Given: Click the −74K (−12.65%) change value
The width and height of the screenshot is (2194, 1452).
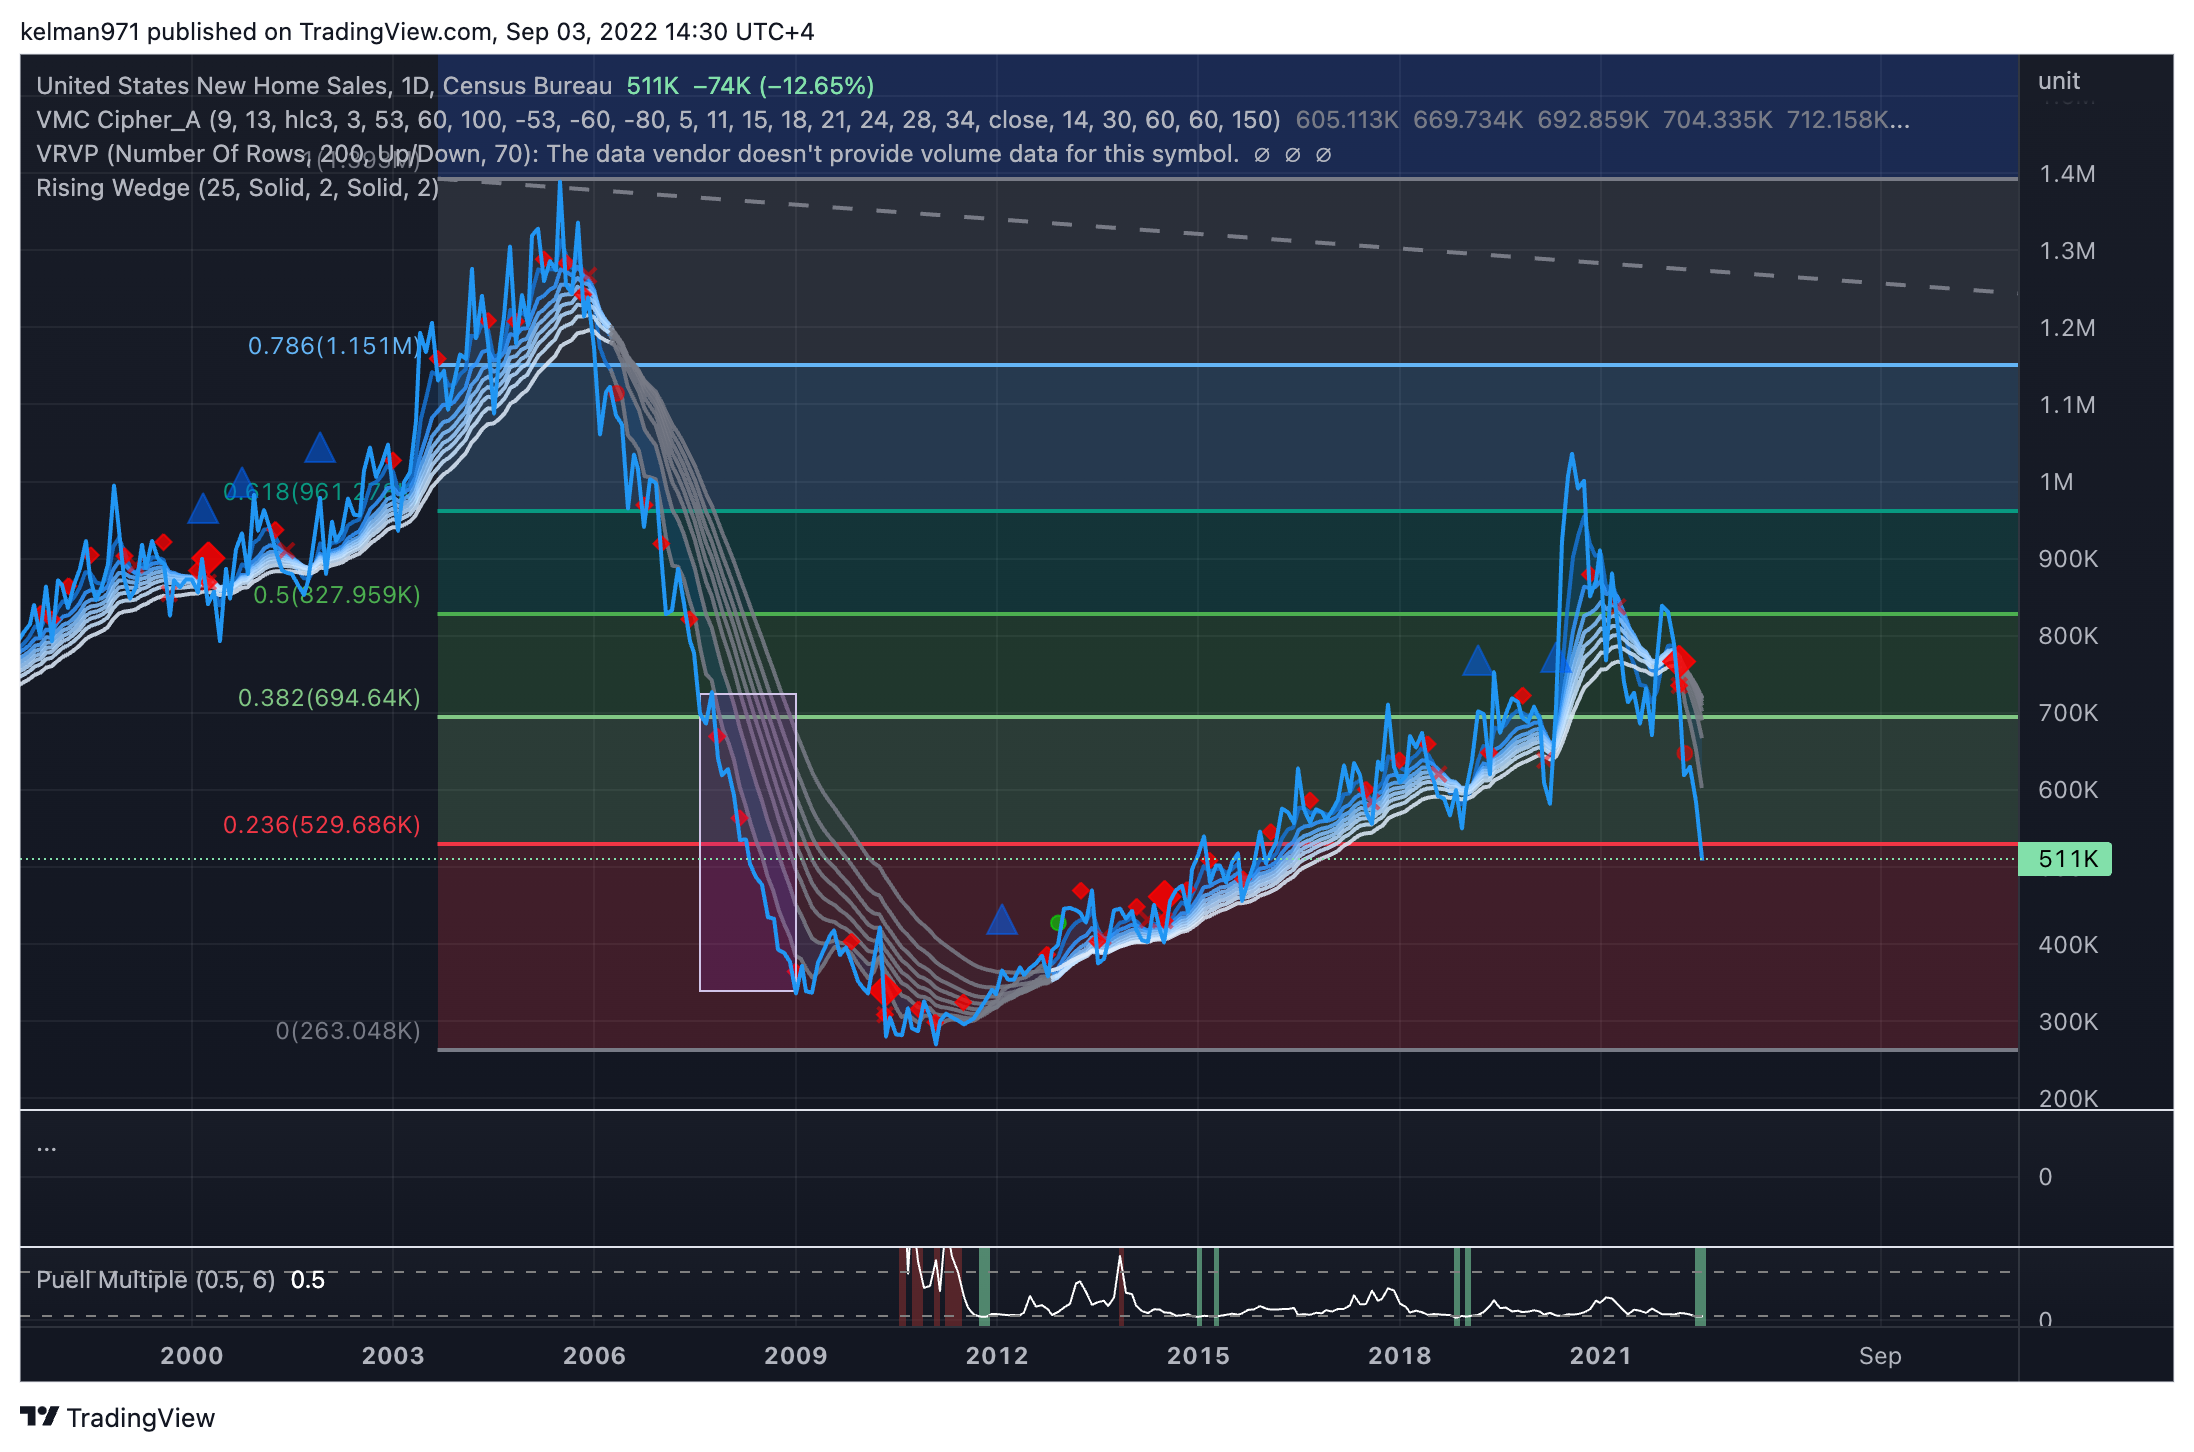Looking at the screenshot, I should pyautogui.click(x=784, y=86).
